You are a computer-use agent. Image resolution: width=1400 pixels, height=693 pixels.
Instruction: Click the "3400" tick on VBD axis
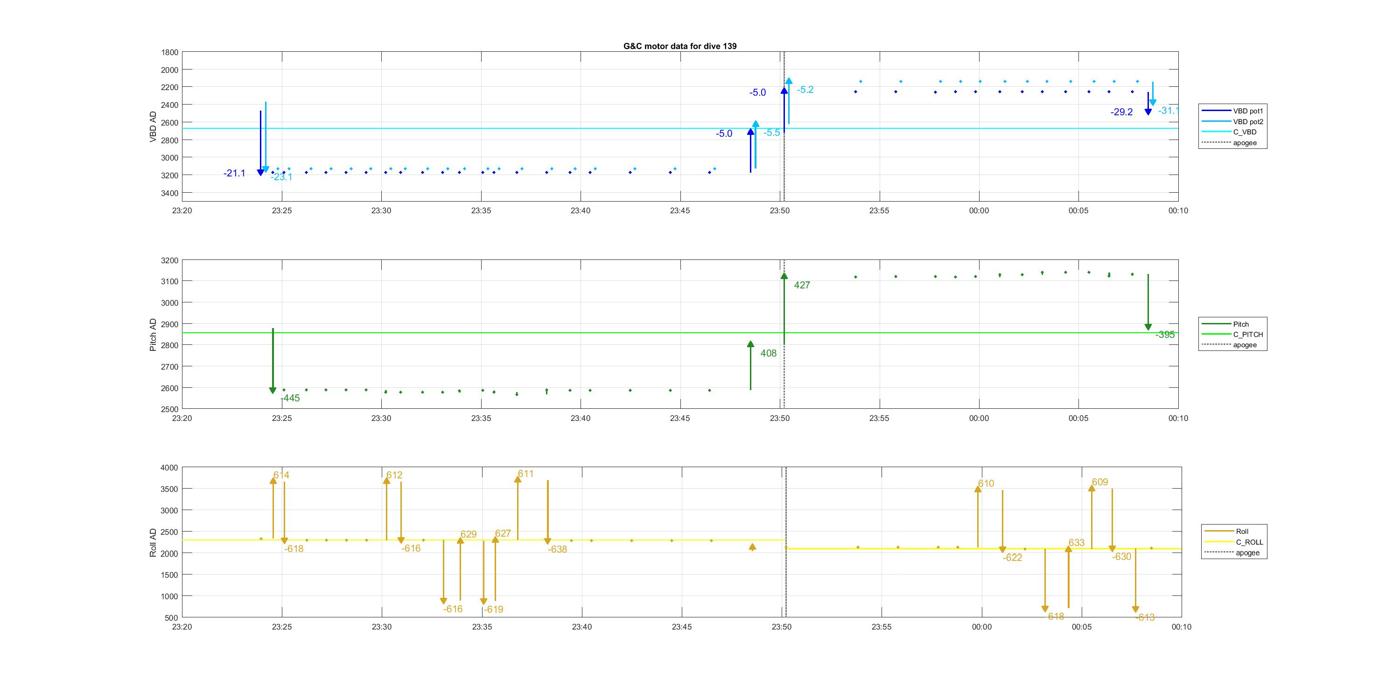(x=170, y=192)
